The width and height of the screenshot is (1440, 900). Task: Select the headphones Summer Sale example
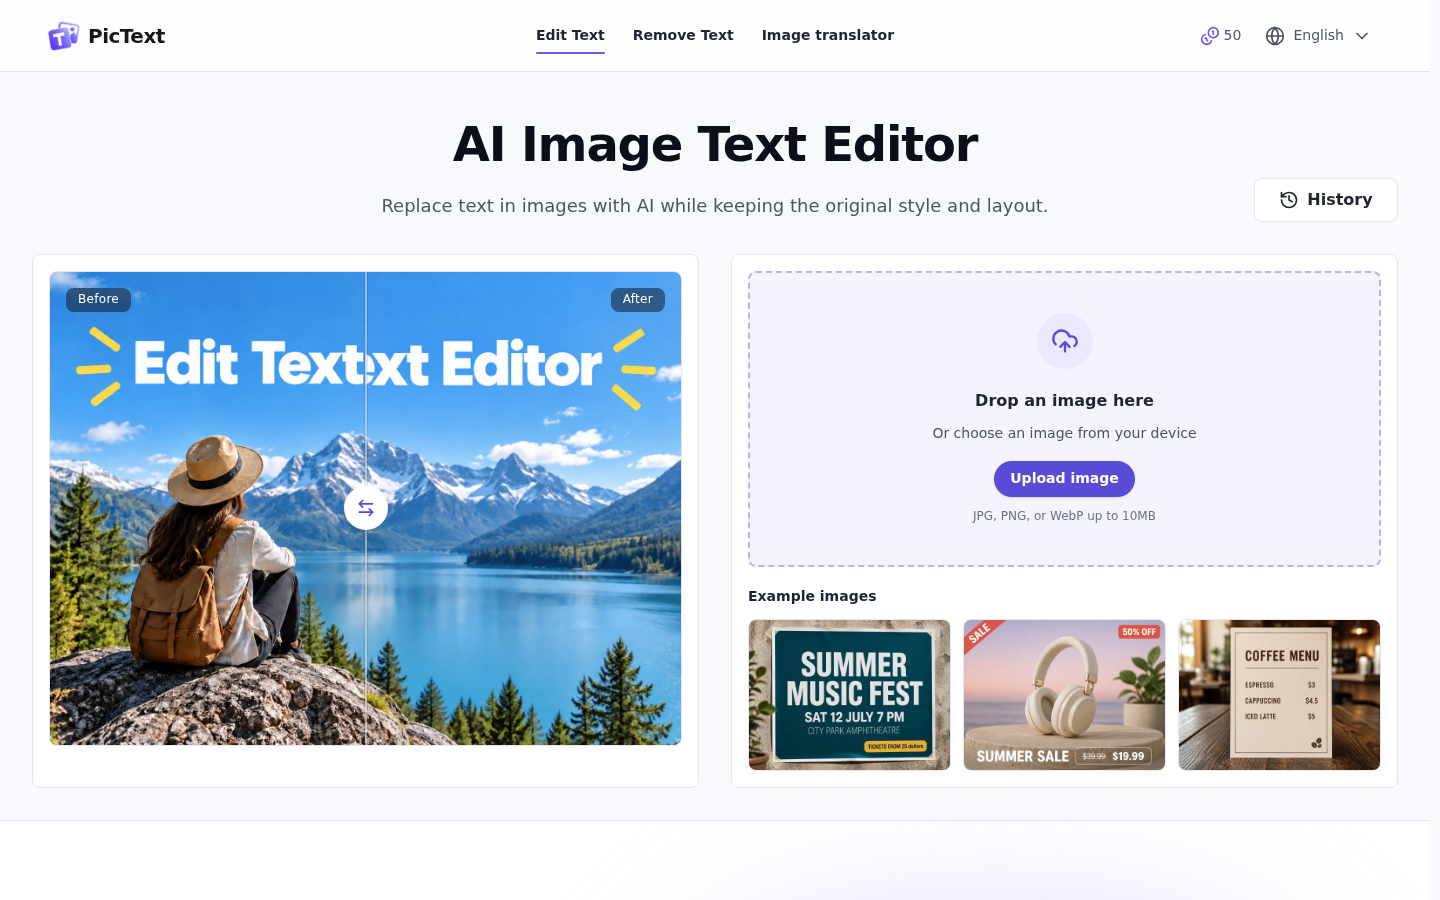1064,695
